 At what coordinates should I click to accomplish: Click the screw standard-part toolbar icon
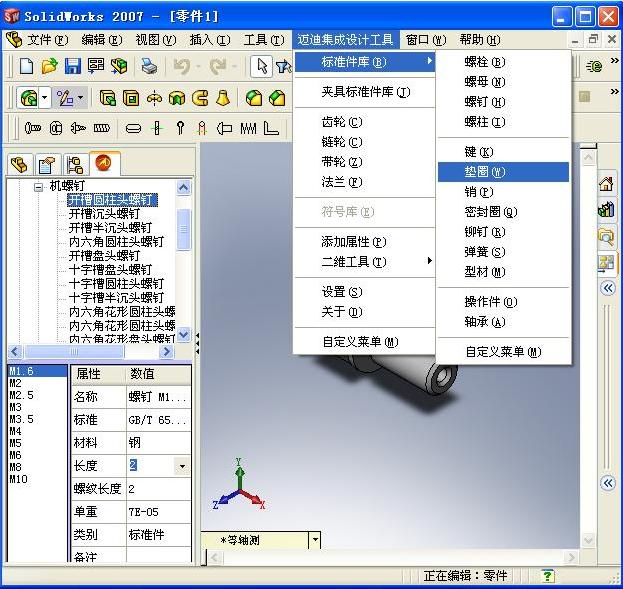(78, 128)
